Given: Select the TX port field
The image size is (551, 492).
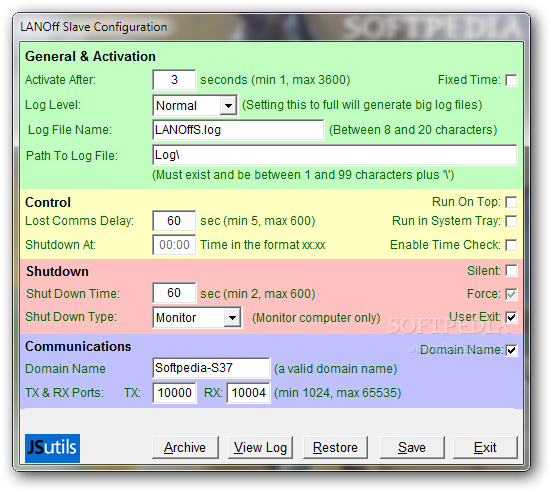Looking at the screenshot, I should [x=175, y=393].
